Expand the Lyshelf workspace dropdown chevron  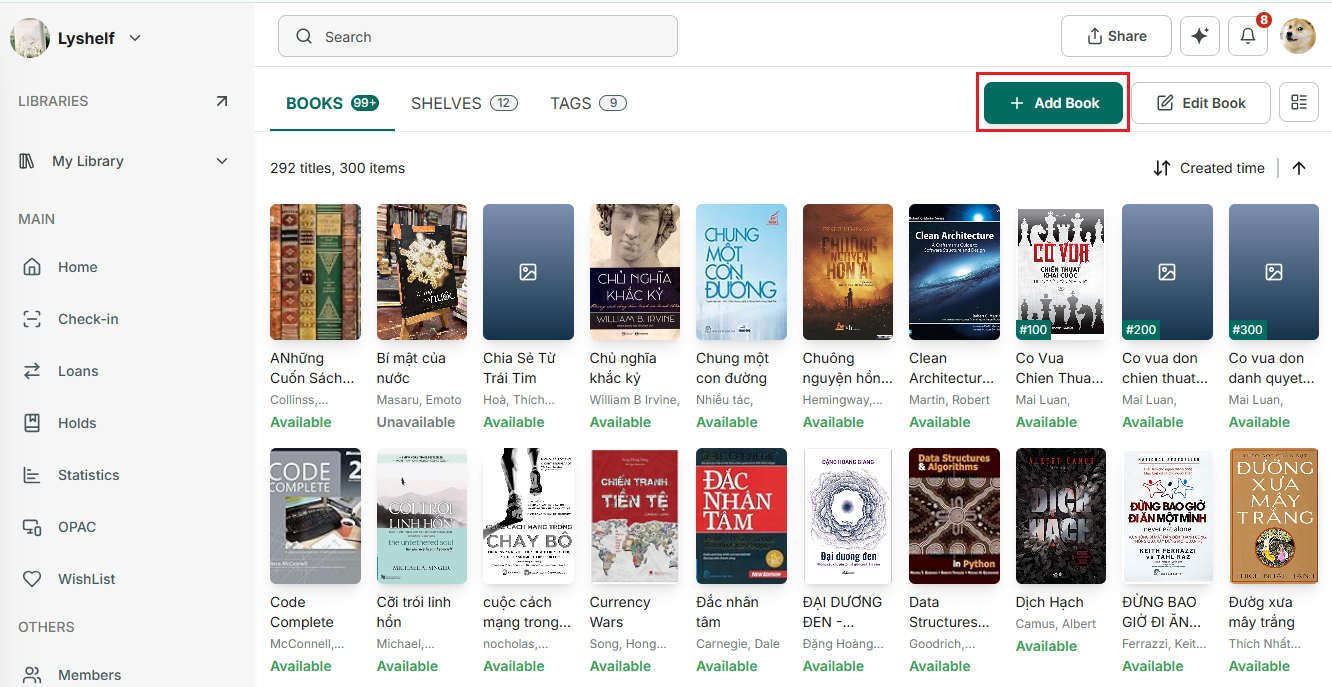click(135, 38)
